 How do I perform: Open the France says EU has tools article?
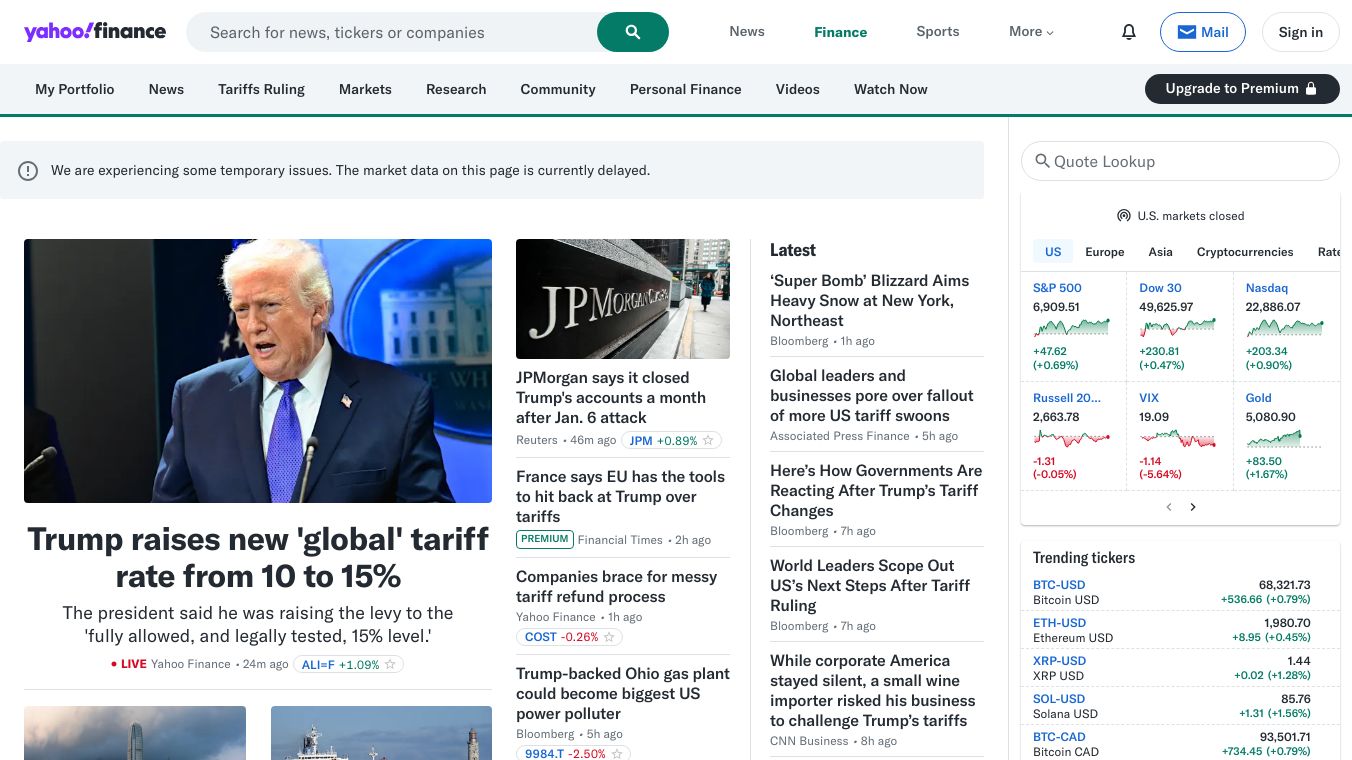620,497
